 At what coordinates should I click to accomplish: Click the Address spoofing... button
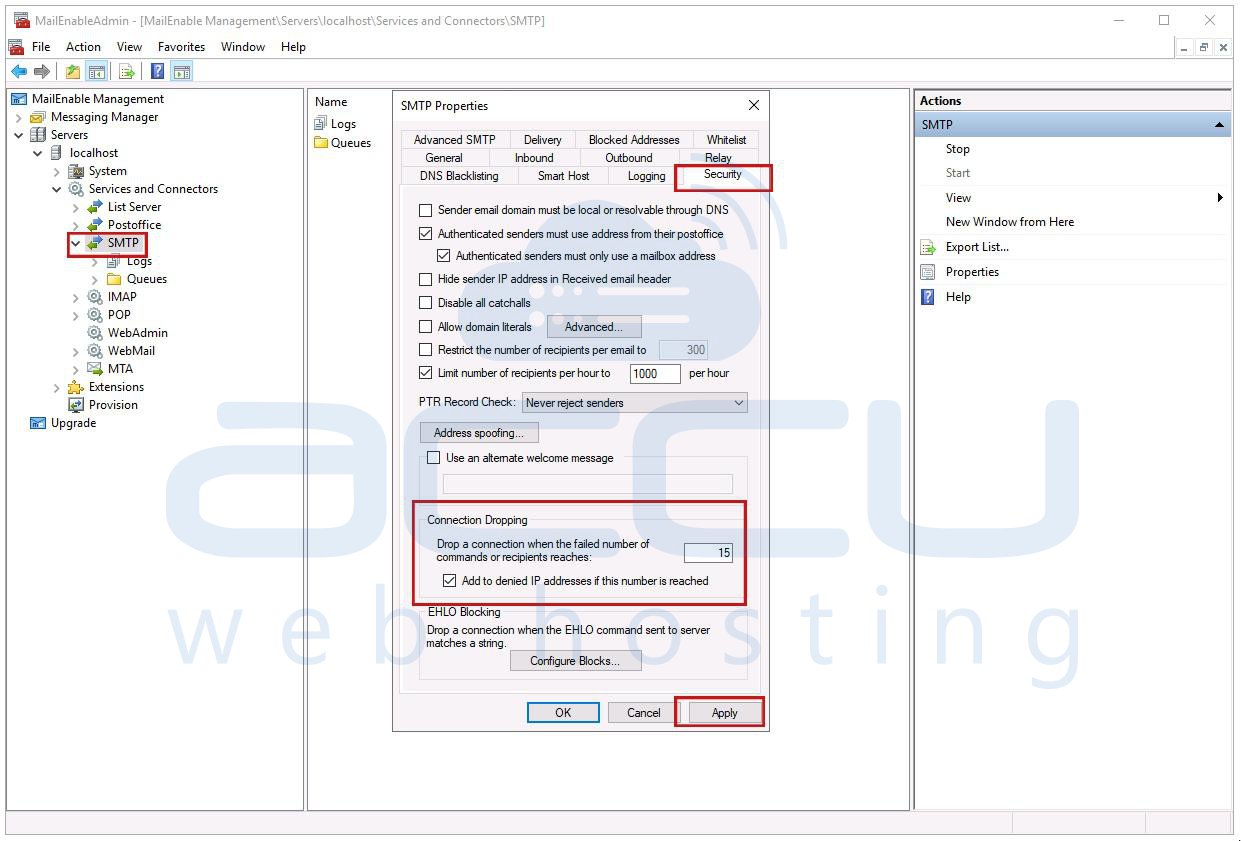[479, 433]
